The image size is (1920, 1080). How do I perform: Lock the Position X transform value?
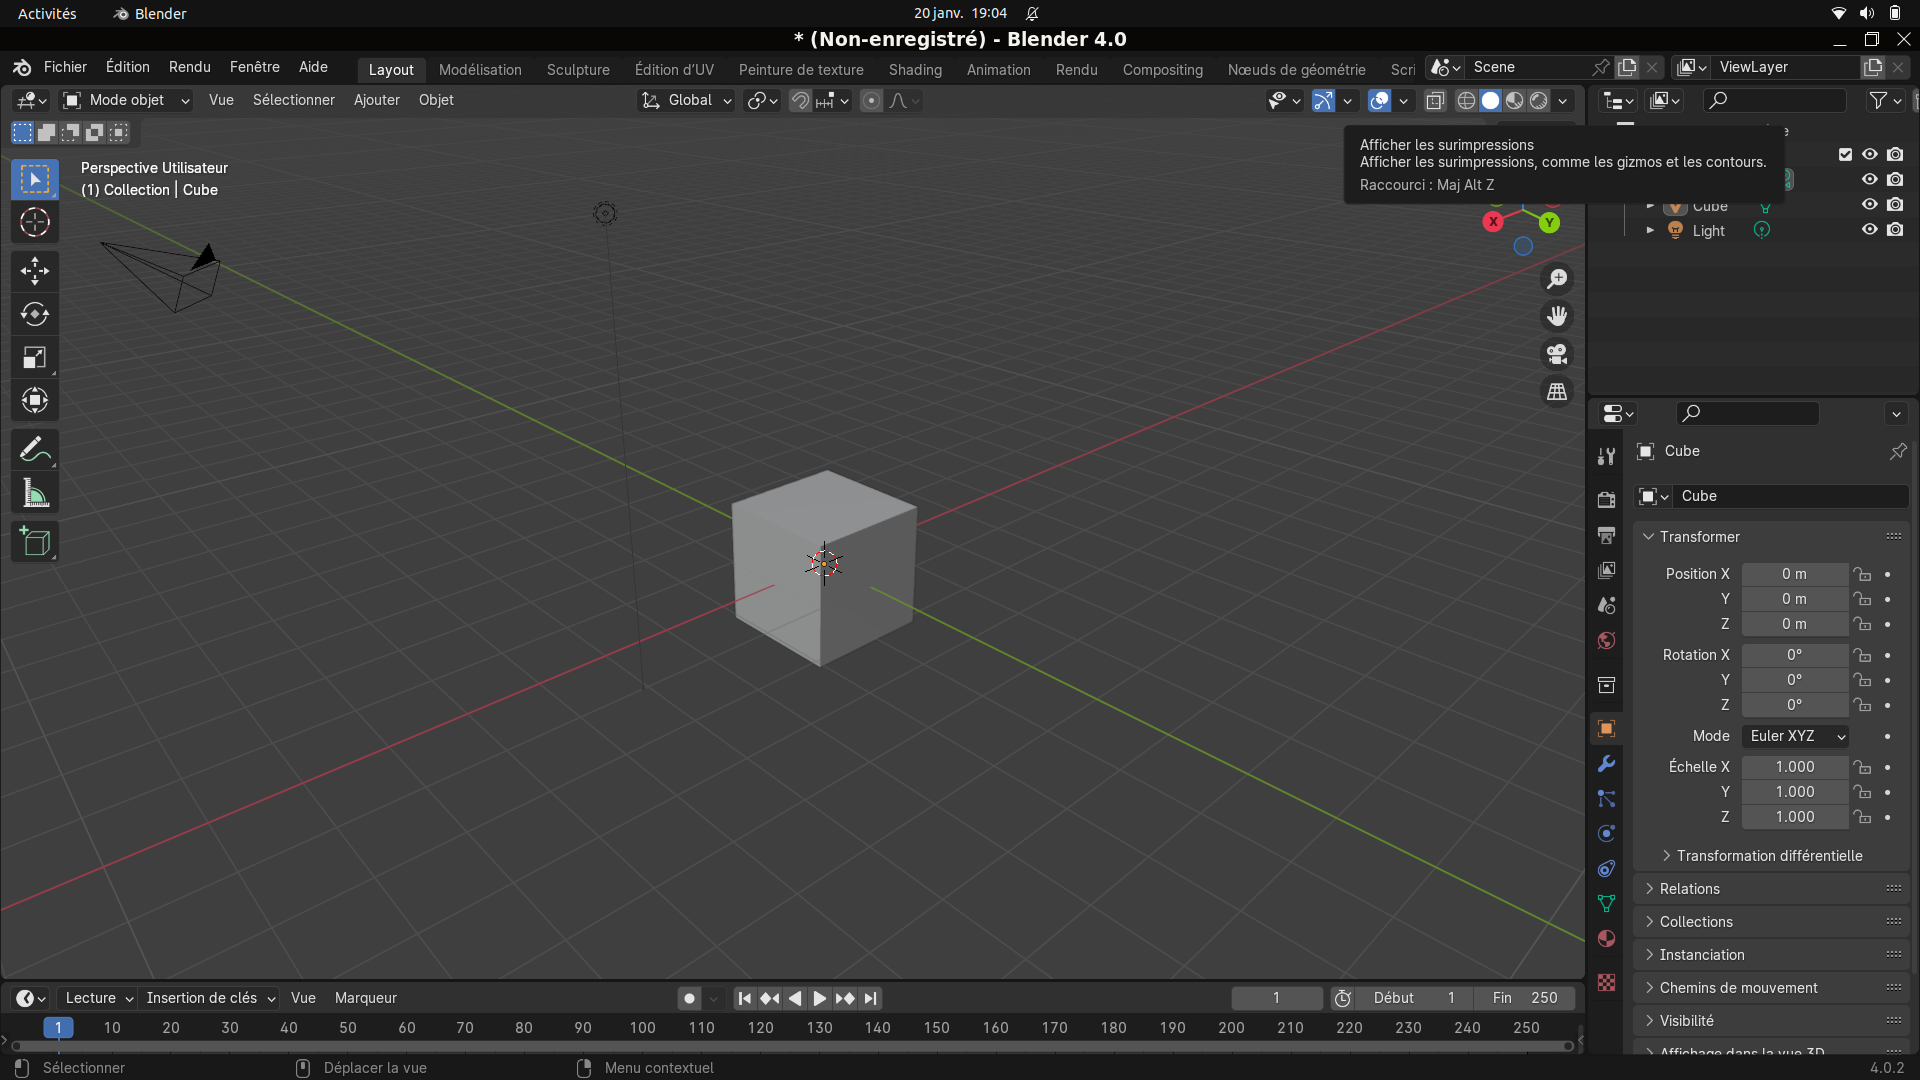[x=1862, y=574]
